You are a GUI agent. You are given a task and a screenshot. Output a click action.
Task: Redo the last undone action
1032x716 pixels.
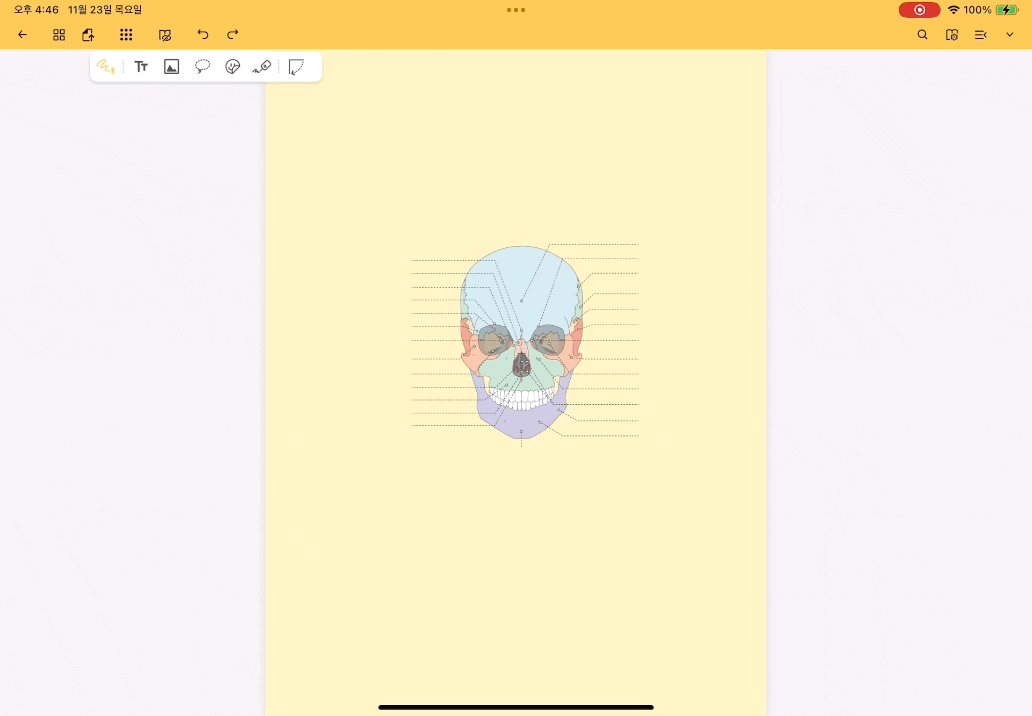[x=232, y=35]
